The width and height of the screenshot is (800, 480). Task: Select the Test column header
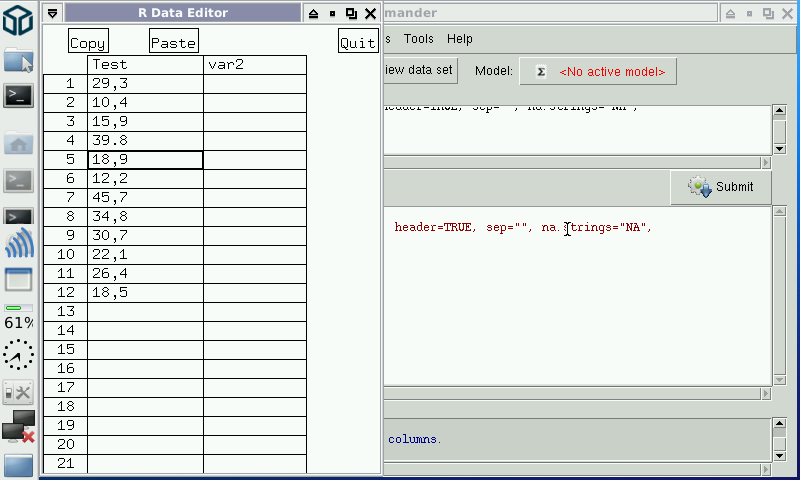145,65
